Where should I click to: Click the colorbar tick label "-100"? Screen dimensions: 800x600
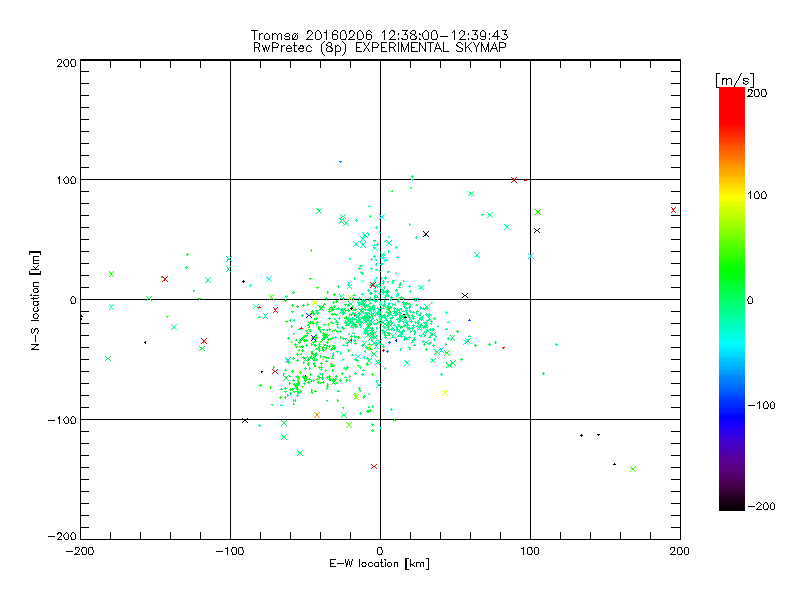tap(764, 404)
